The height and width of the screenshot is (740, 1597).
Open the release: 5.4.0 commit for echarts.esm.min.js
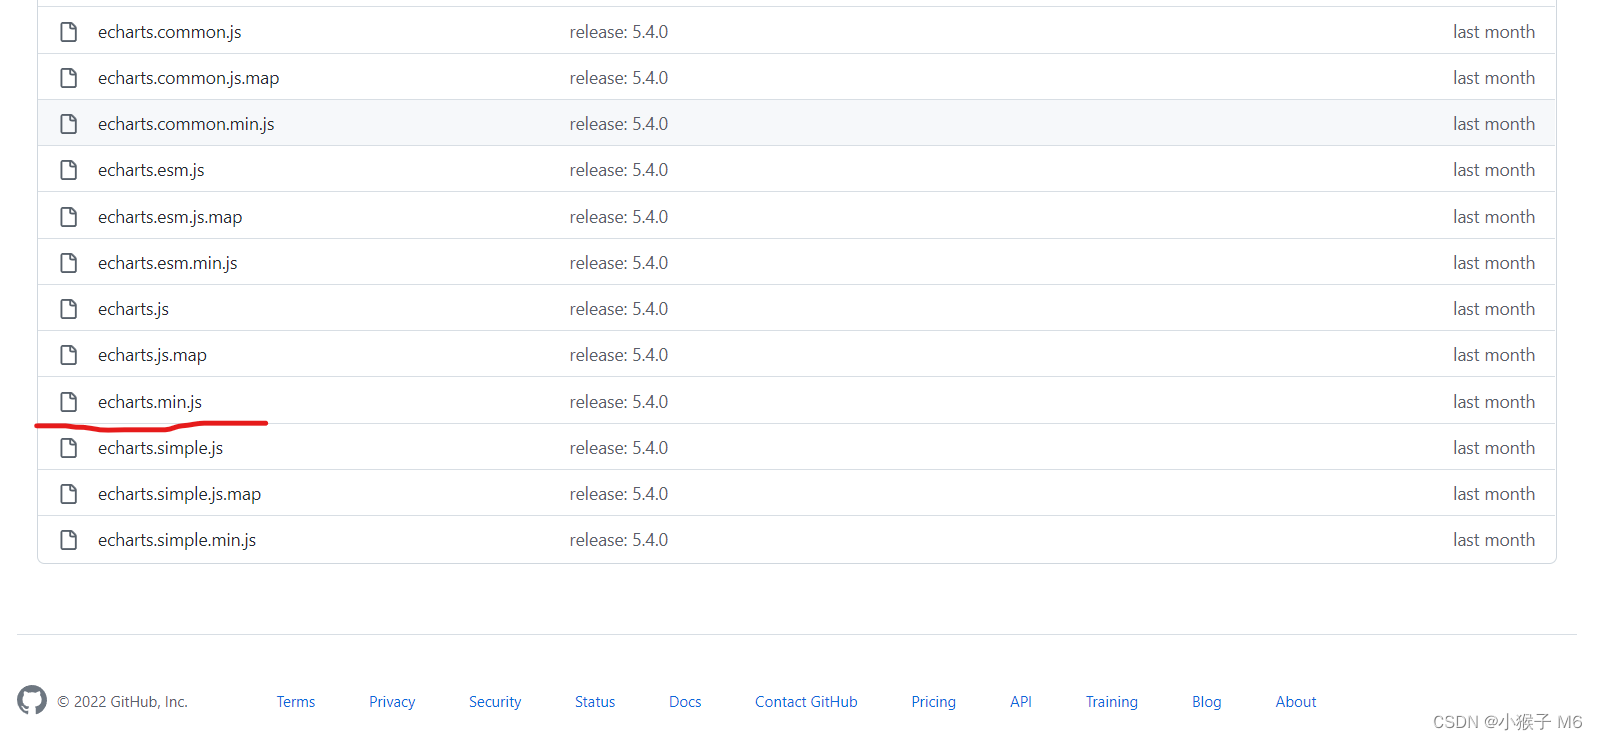pyautogui.click(x=619, y=263)
